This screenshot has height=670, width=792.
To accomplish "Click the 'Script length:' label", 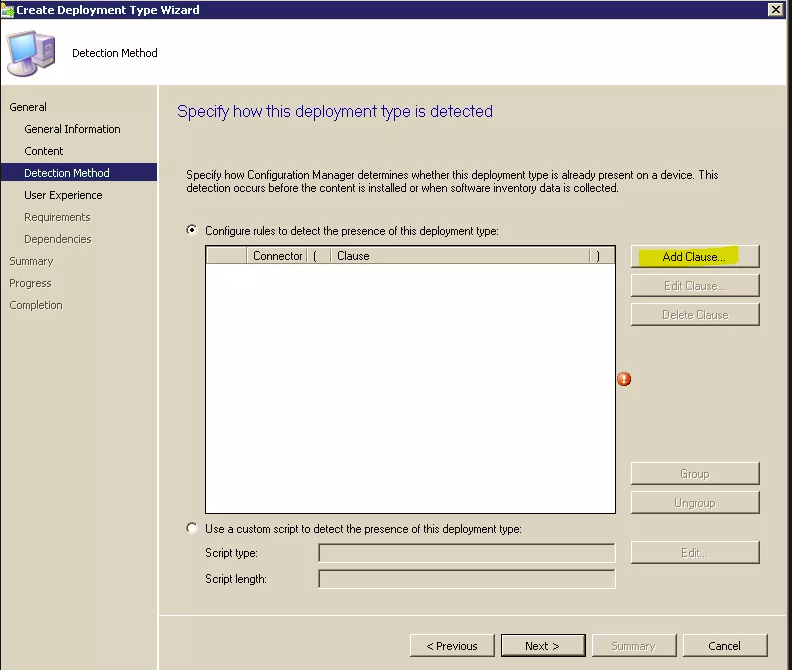I will pos(236,579).
